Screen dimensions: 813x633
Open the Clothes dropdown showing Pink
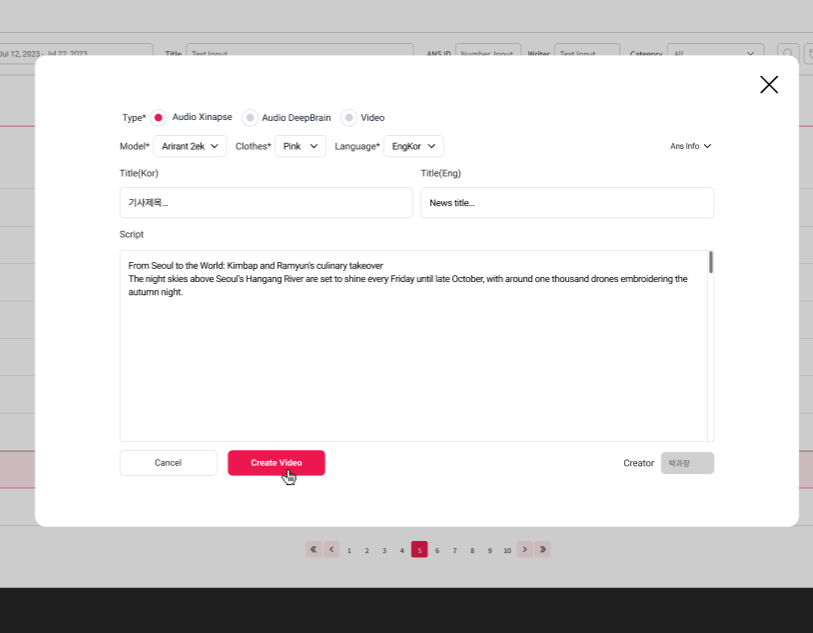[300, 146]
